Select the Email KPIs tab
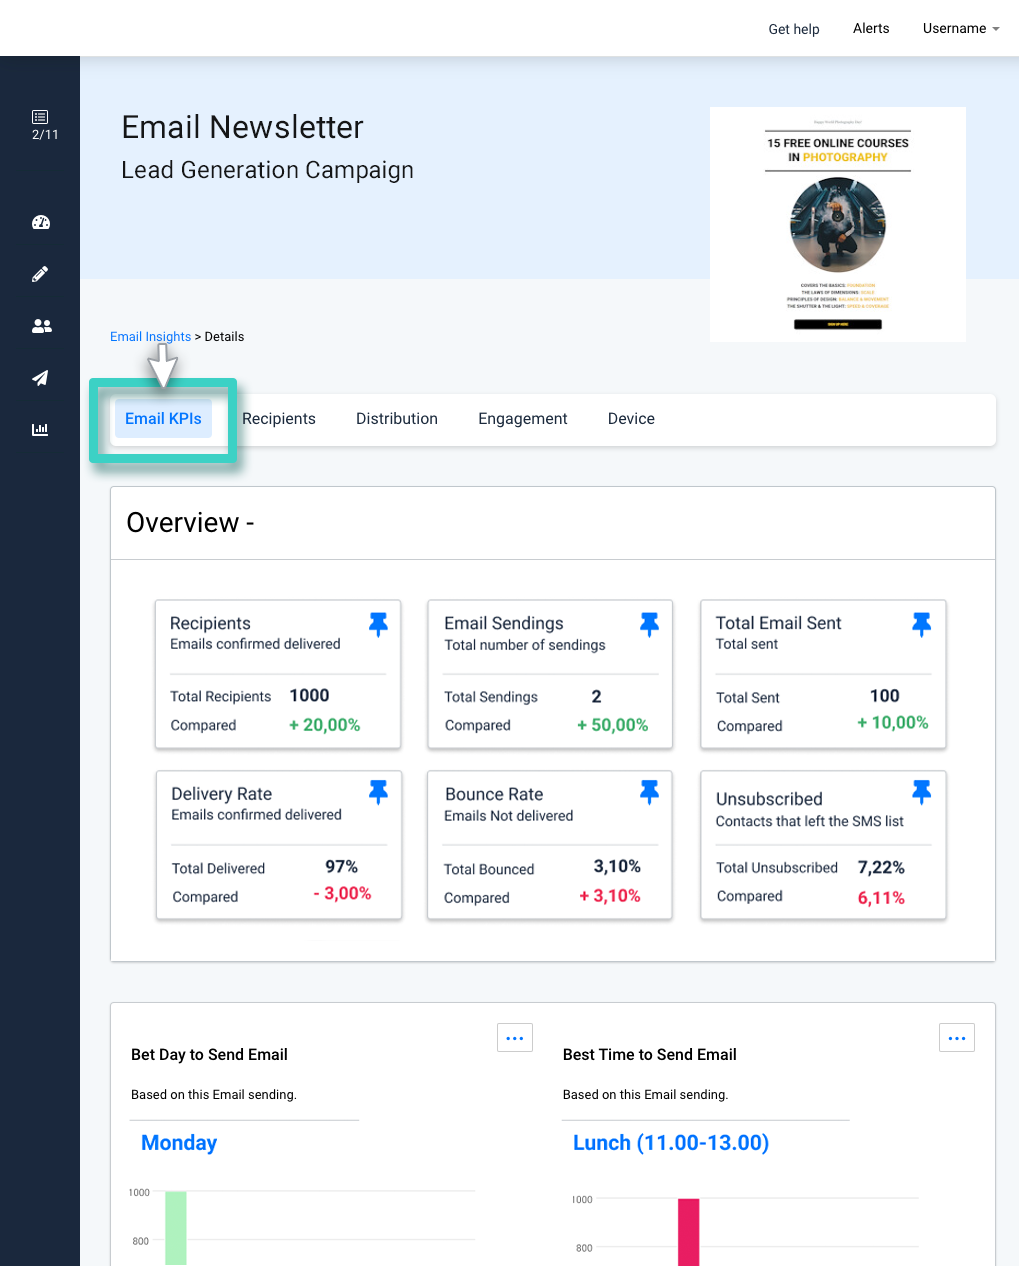Viewport: 1019px width, 1266px height. [163, 419]
